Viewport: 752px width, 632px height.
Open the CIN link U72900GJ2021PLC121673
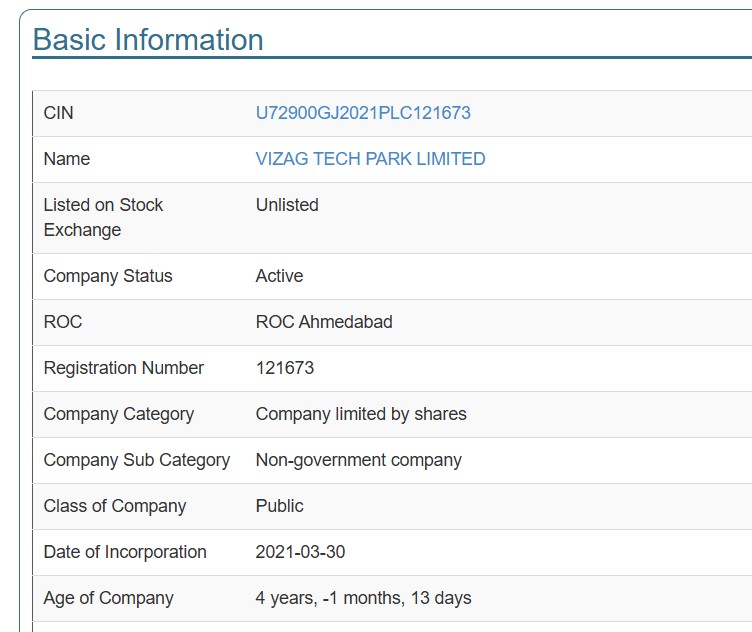[x=363, y=113]
